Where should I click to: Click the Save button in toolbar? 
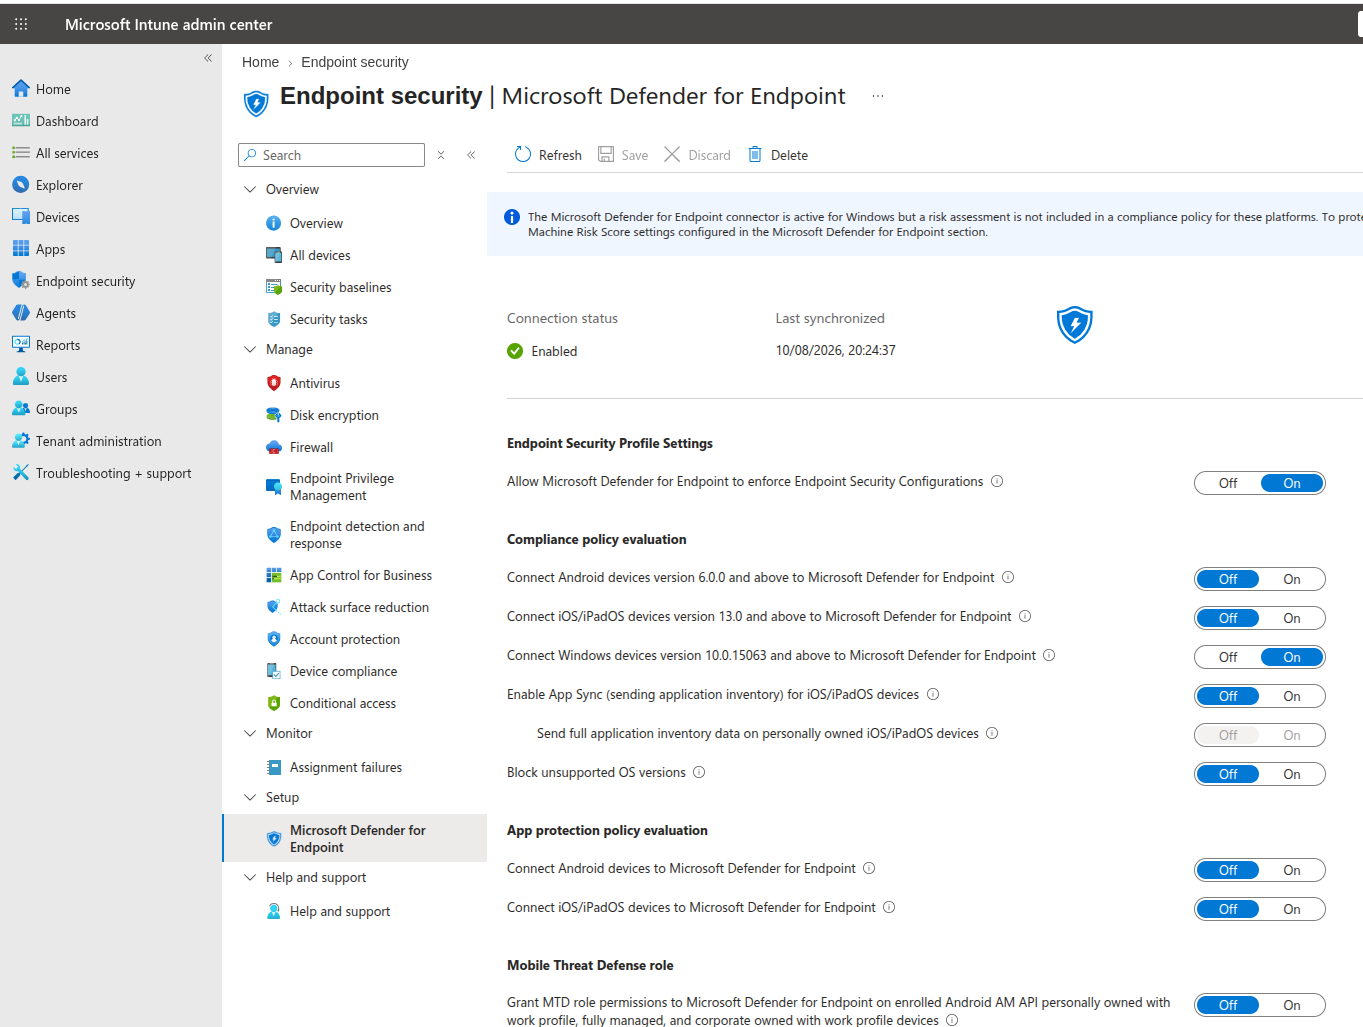(623, 155)
